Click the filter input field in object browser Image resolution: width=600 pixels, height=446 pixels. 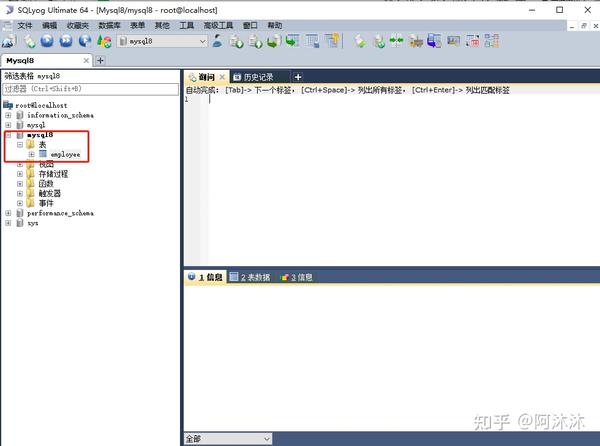point(91,89)
